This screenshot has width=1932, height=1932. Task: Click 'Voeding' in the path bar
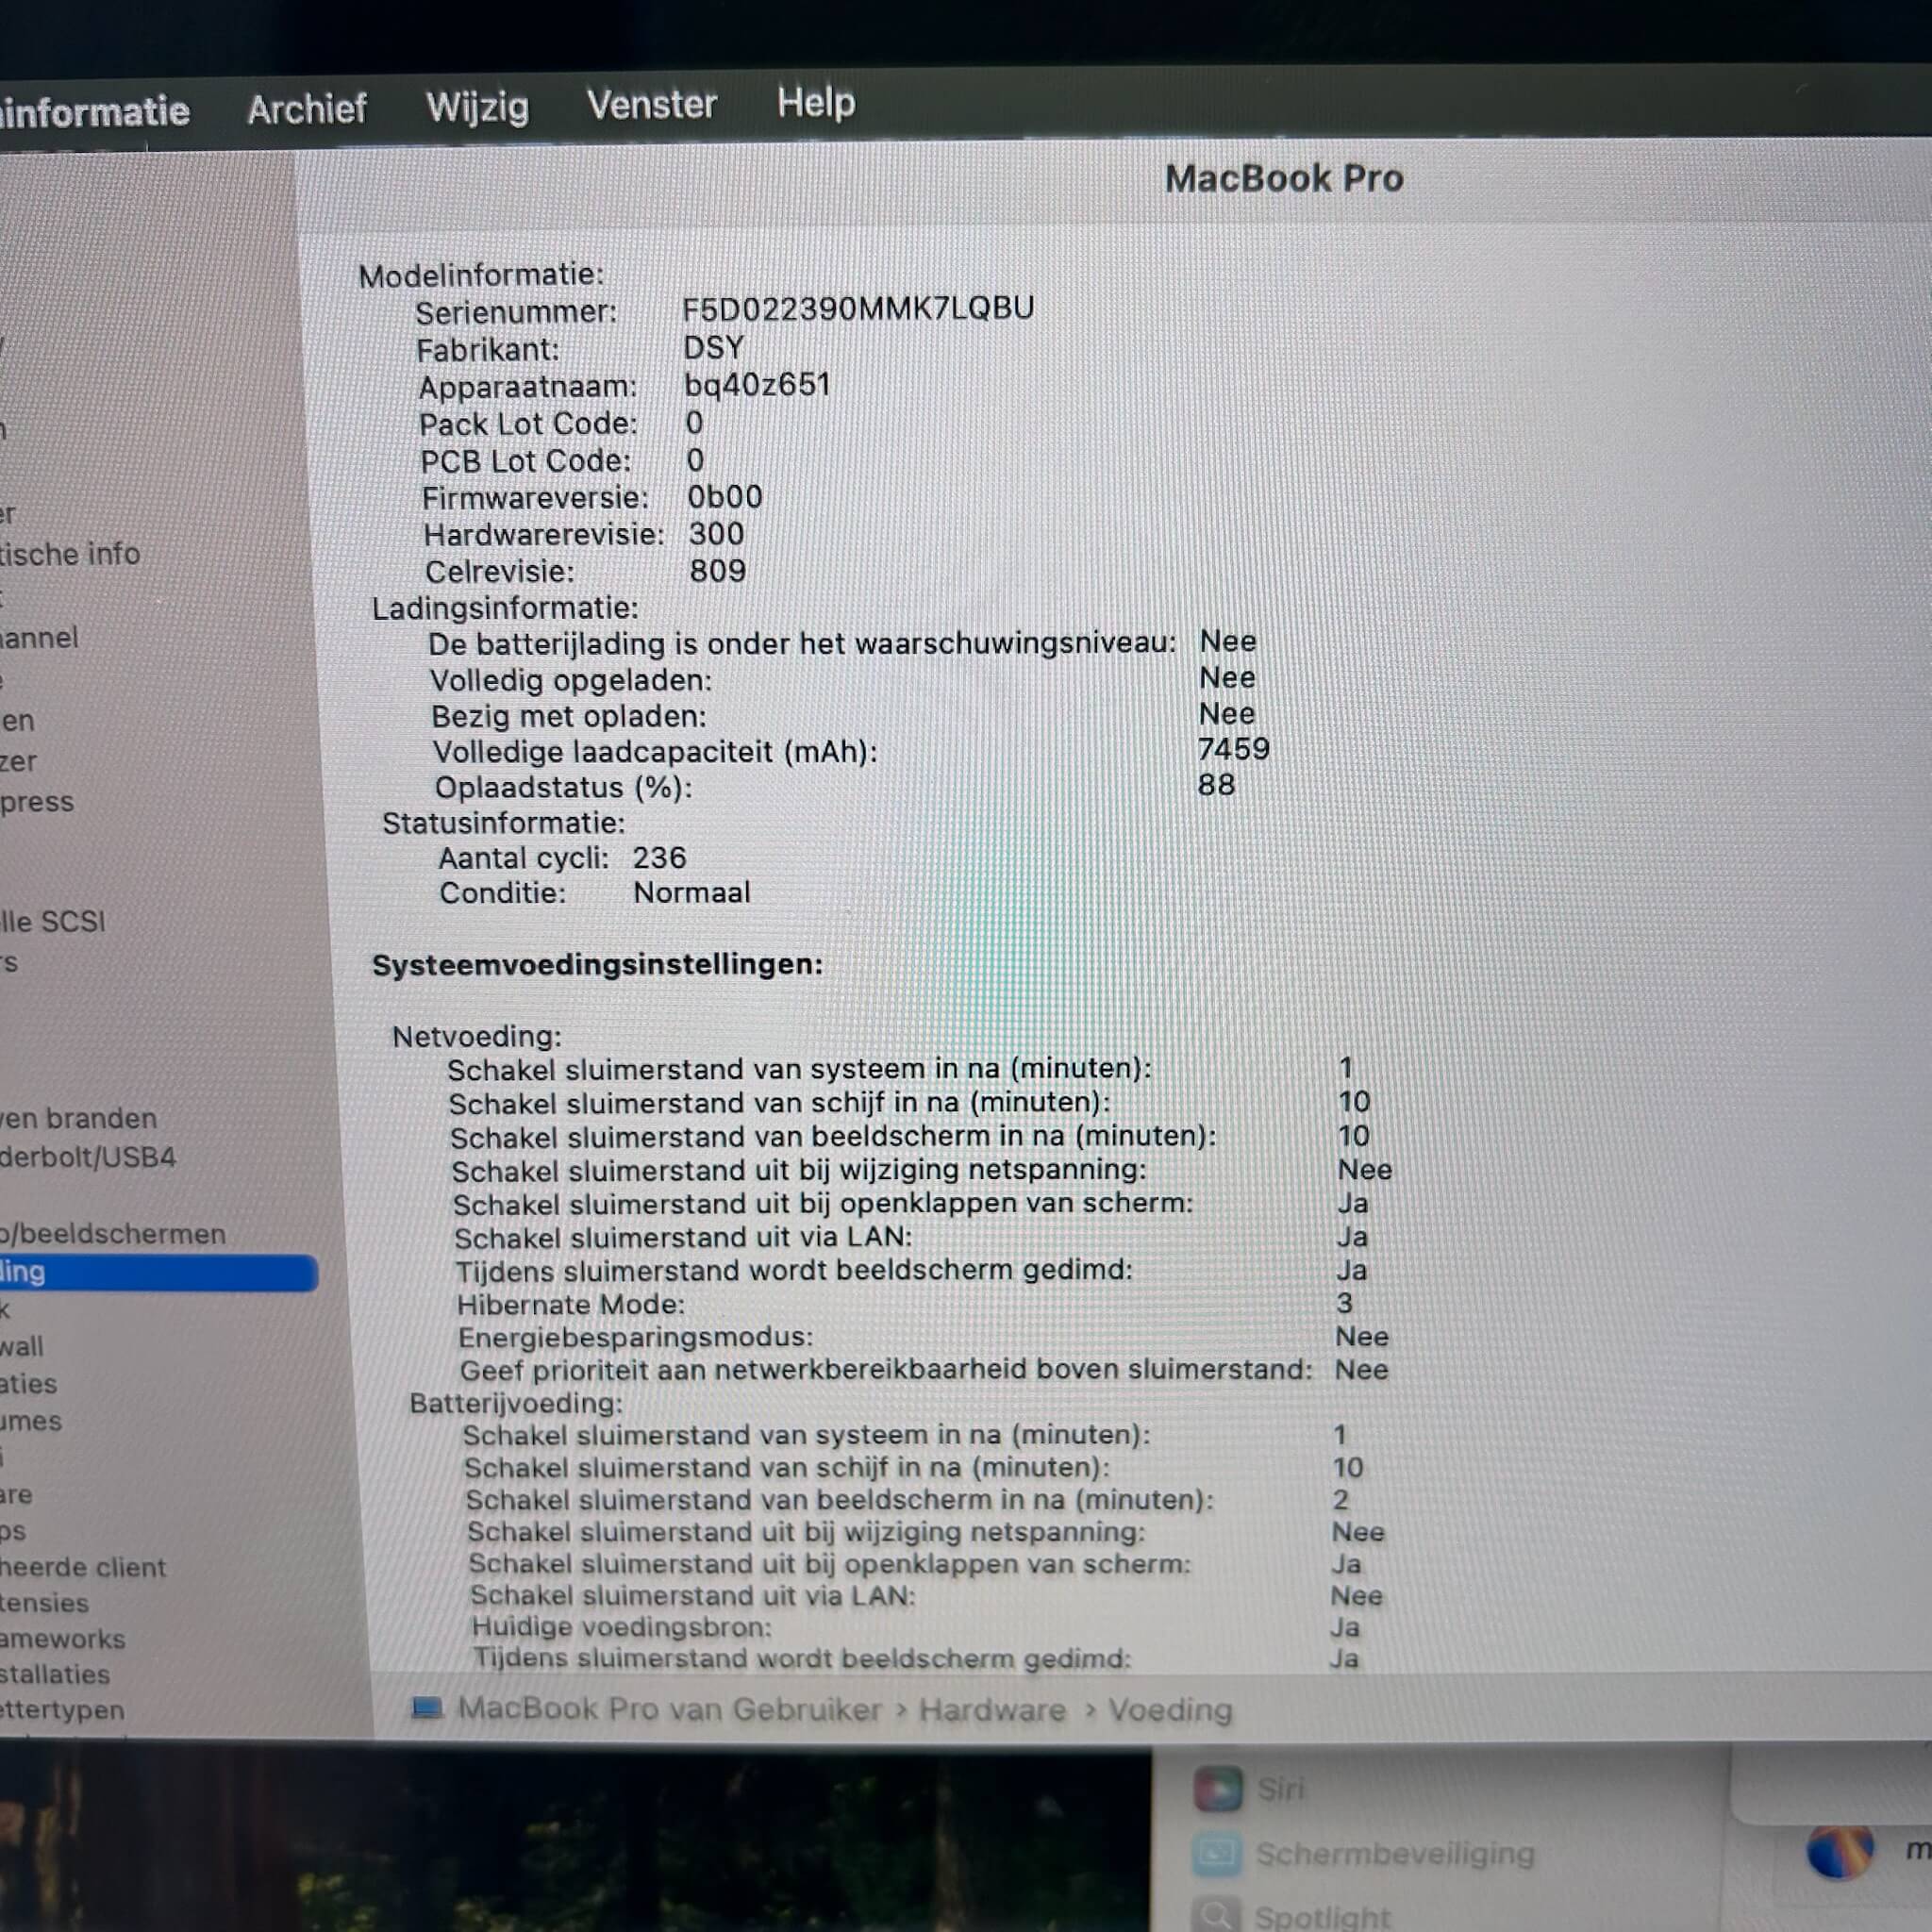(1170, 1710)
